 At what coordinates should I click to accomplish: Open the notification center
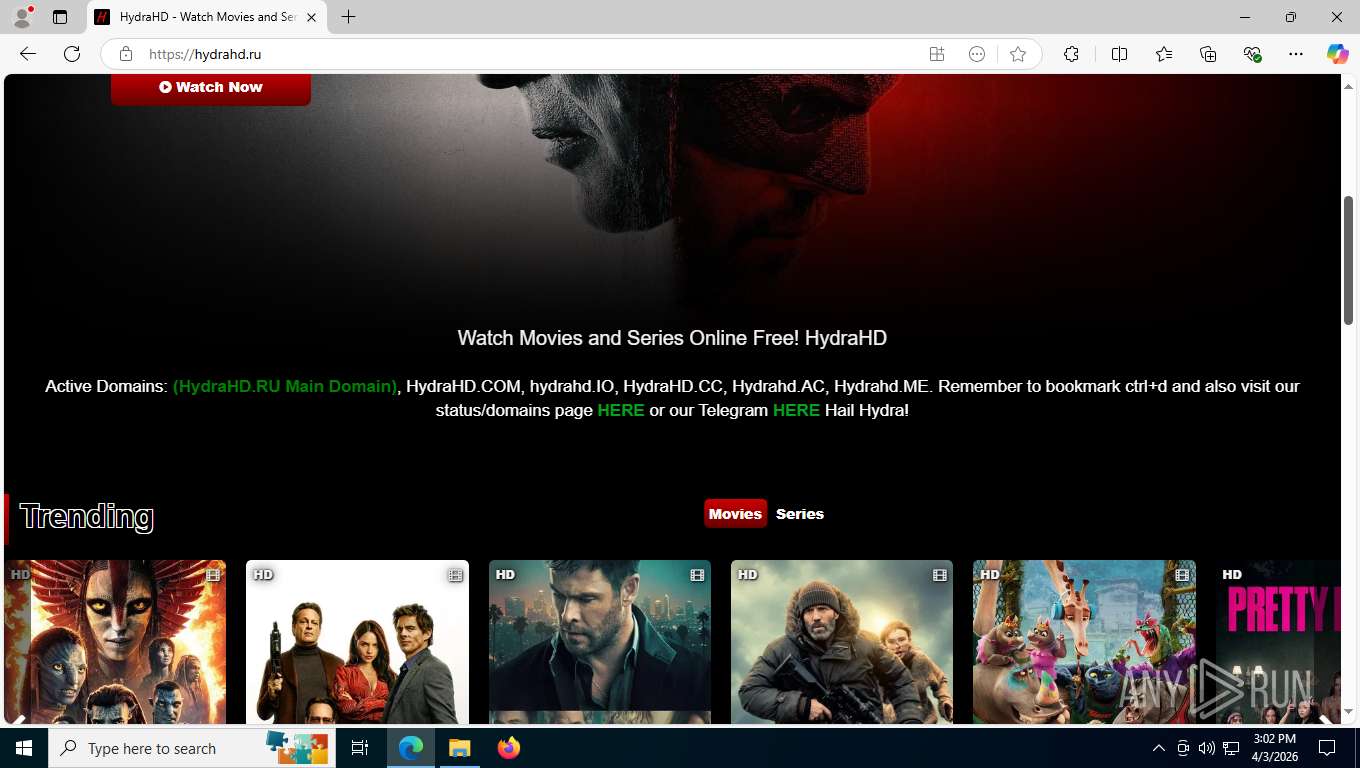(1327, 748)
